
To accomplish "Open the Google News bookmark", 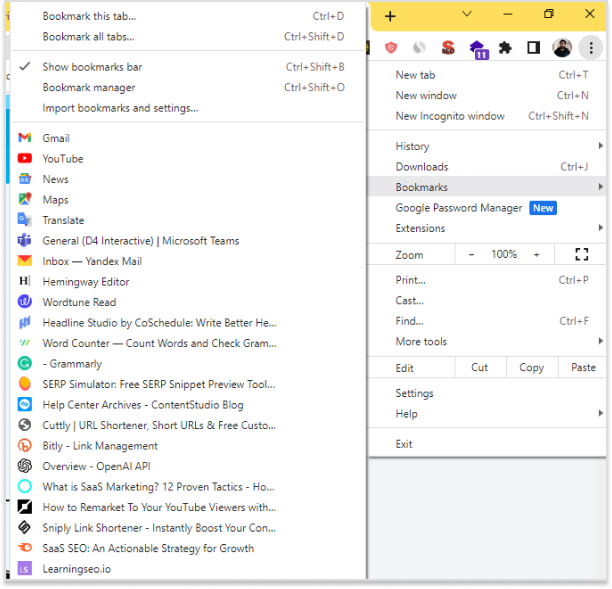I will click(x=187, y=179).
